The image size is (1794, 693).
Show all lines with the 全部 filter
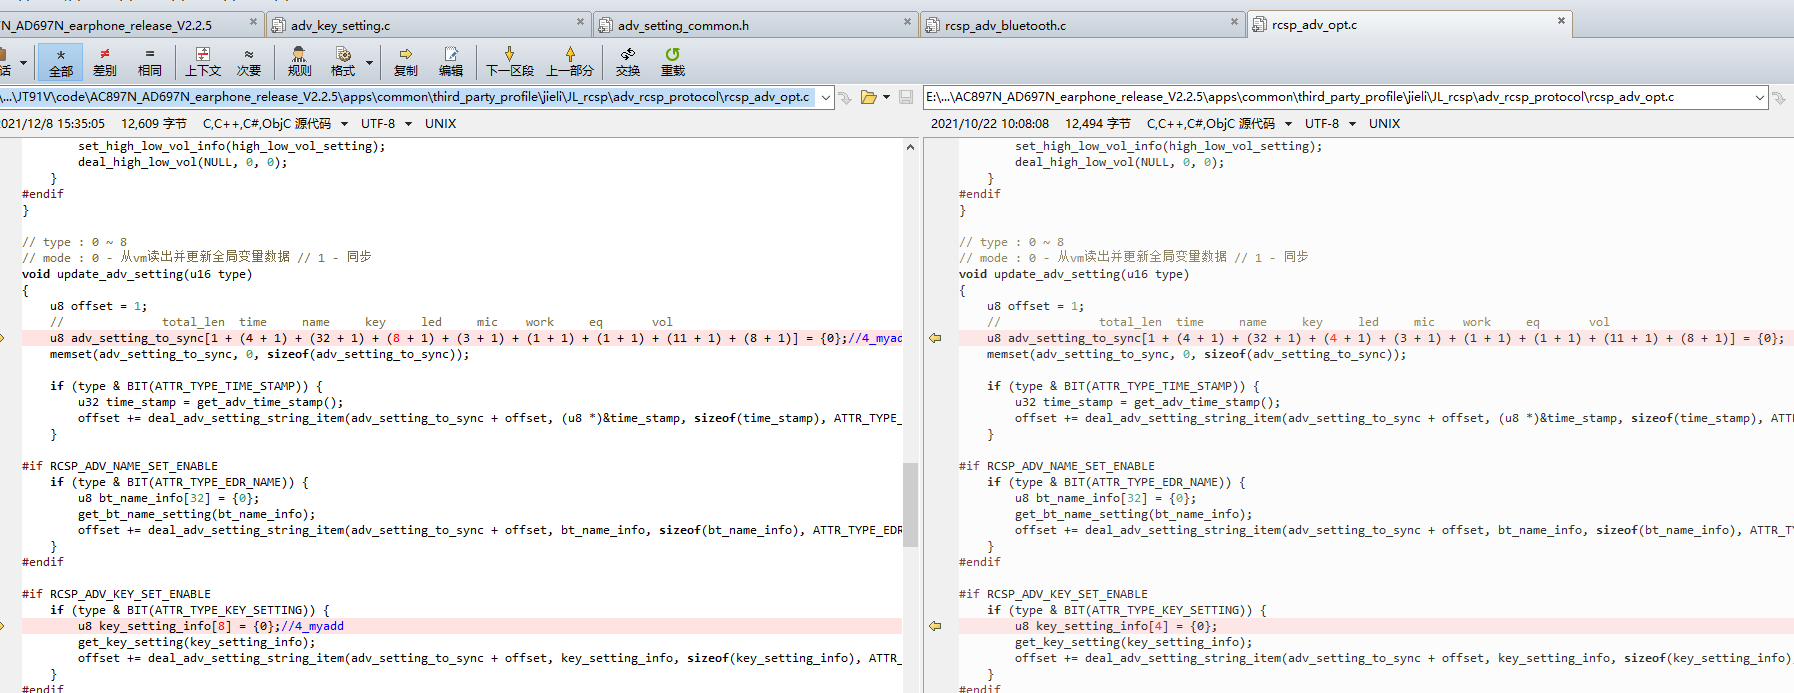pos(61,62)
